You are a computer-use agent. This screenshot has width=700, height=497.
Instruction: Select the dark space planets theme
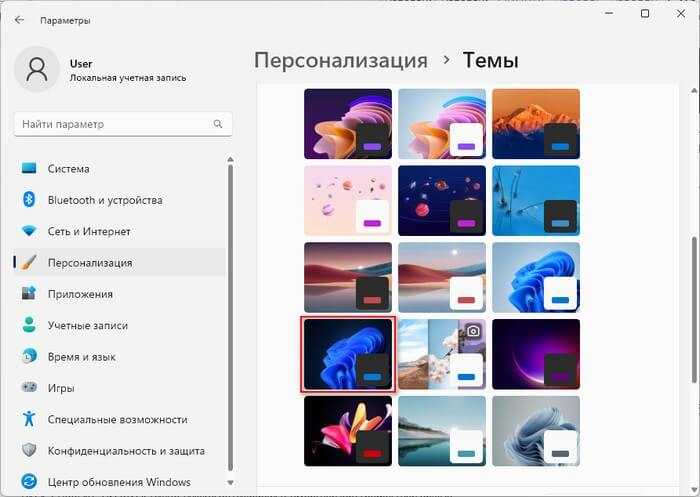click(x=442, y=200)
